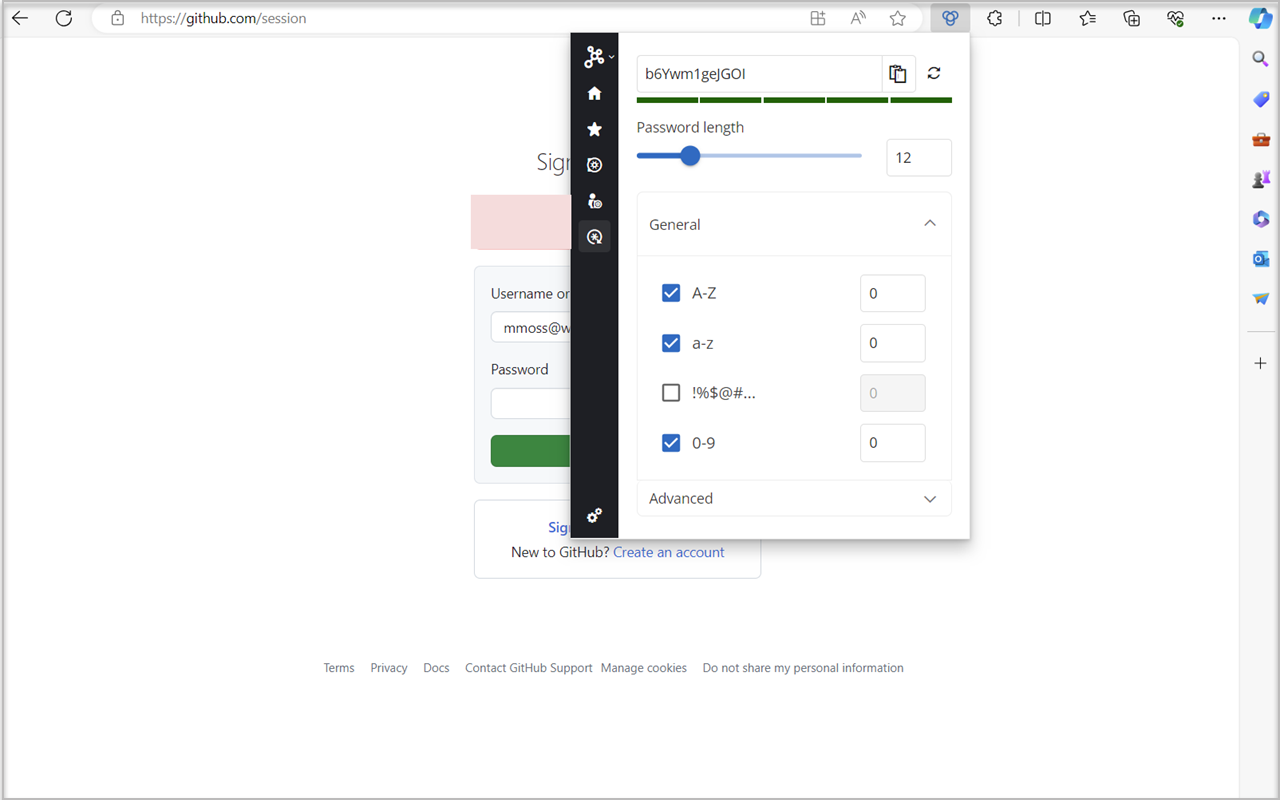1280x800 pixels.
Task: Open extension settings via bottom gears icon
Action: (x=594, y=515)
